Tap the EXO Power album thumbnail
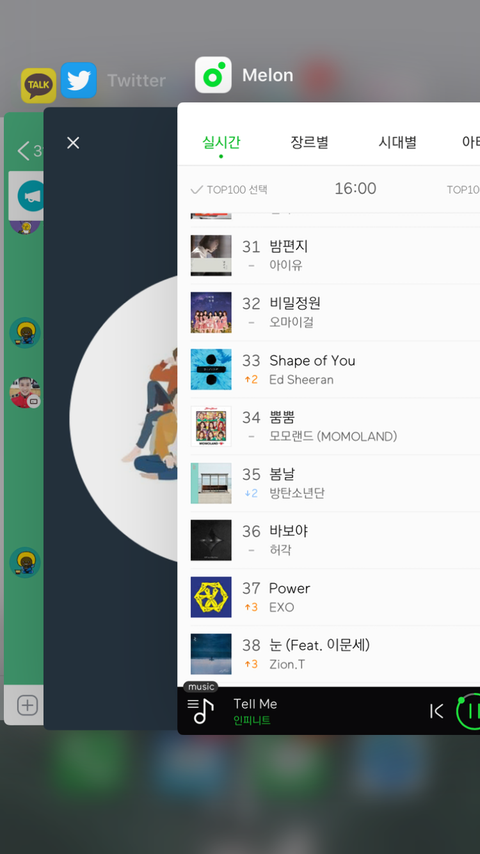The height and width of the screenshot is (854, 480). click(x=211, y=597)
